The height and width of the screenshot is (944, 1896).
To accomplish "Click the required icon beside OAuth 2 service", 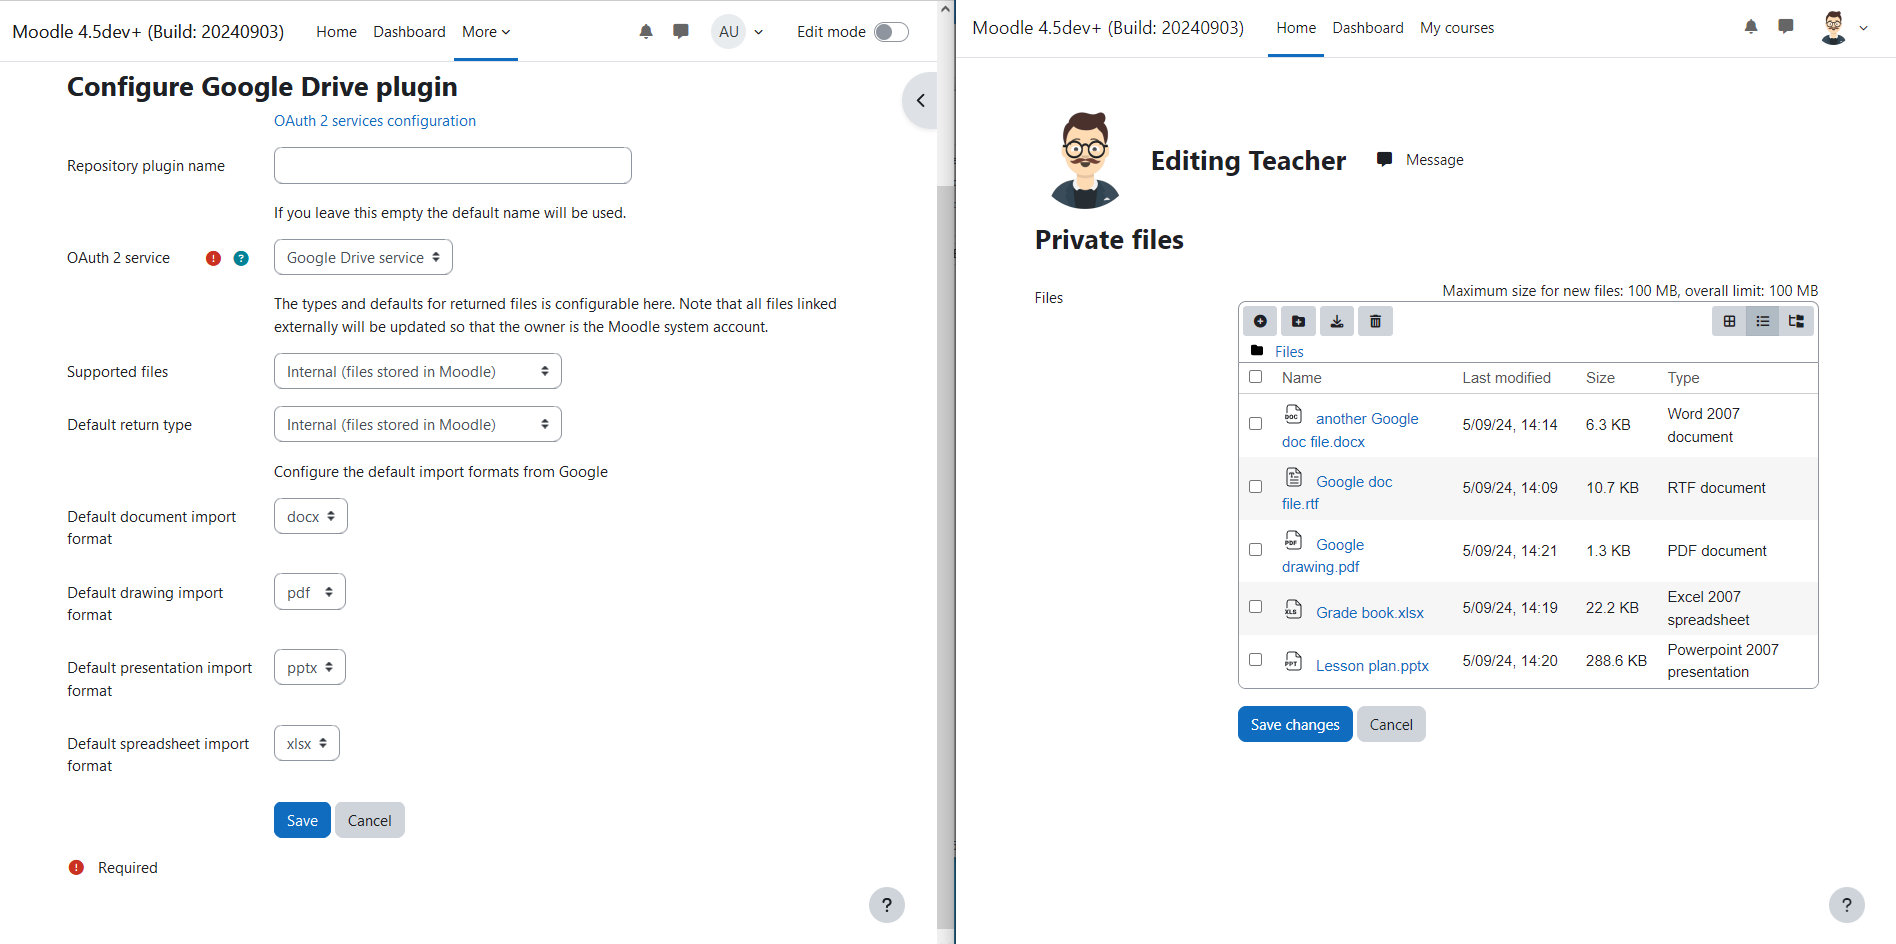I will point(213,258).
